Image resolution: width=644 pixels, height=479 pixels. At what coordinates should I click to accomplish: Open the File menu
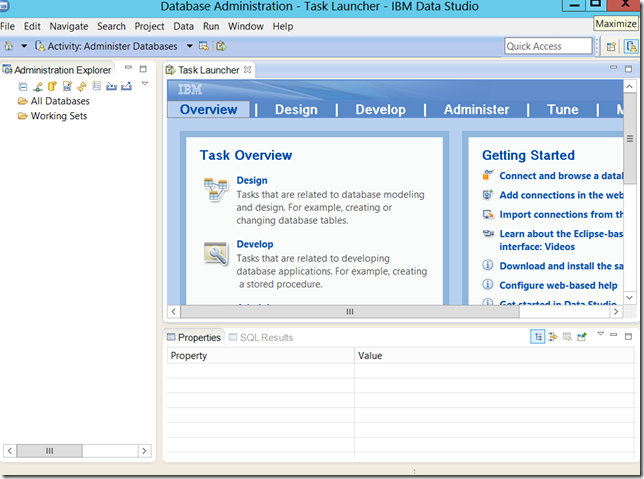point(7,26)
